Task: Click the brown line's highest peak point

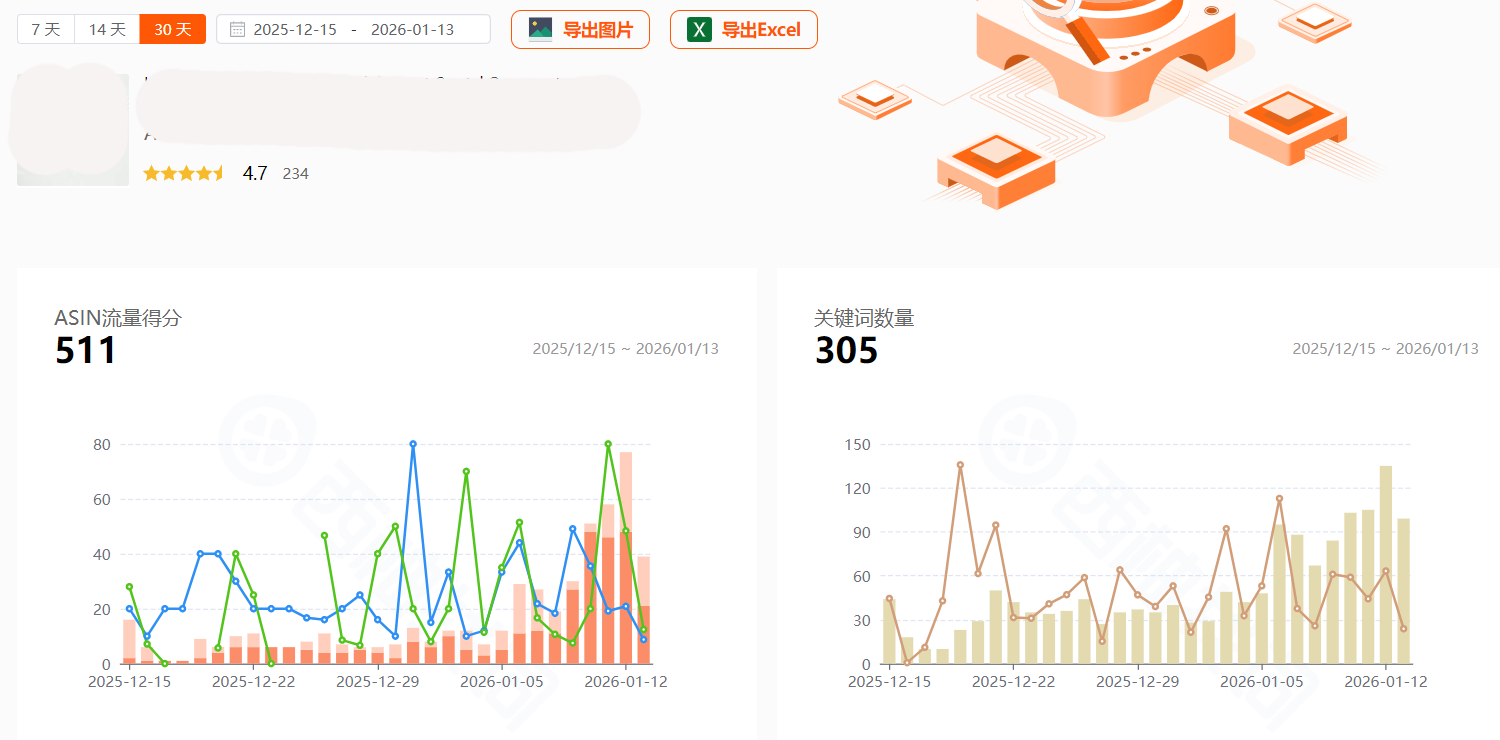Action: (x=960, y=465)
